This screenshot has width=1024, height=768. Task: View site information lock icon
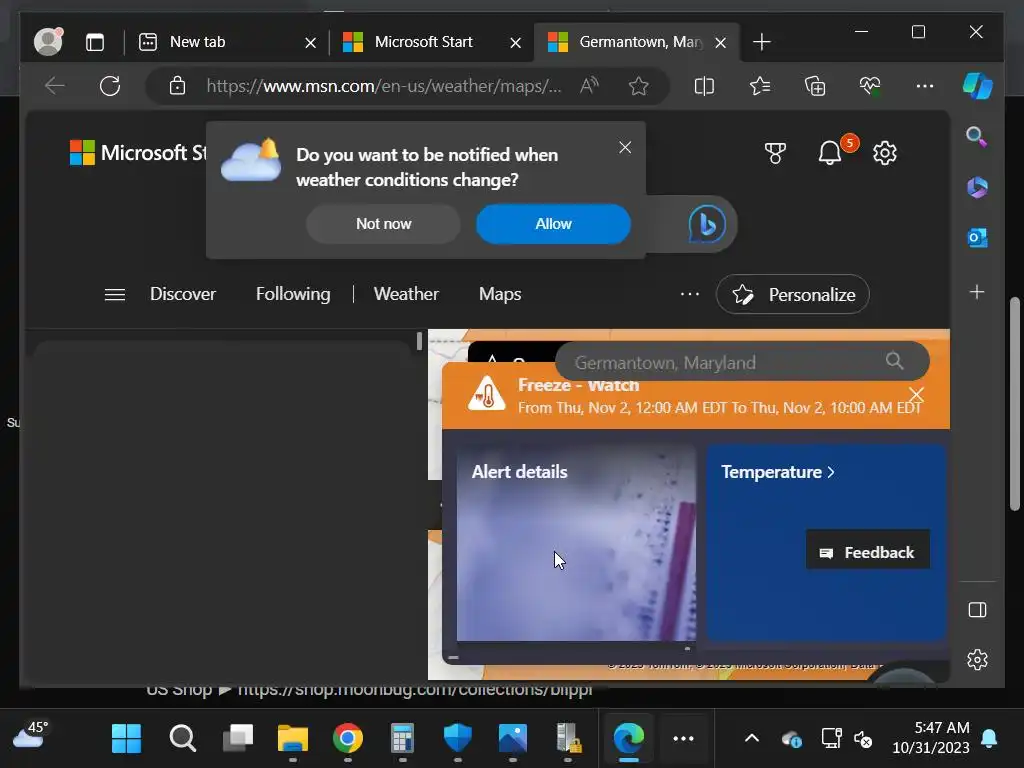177,86
